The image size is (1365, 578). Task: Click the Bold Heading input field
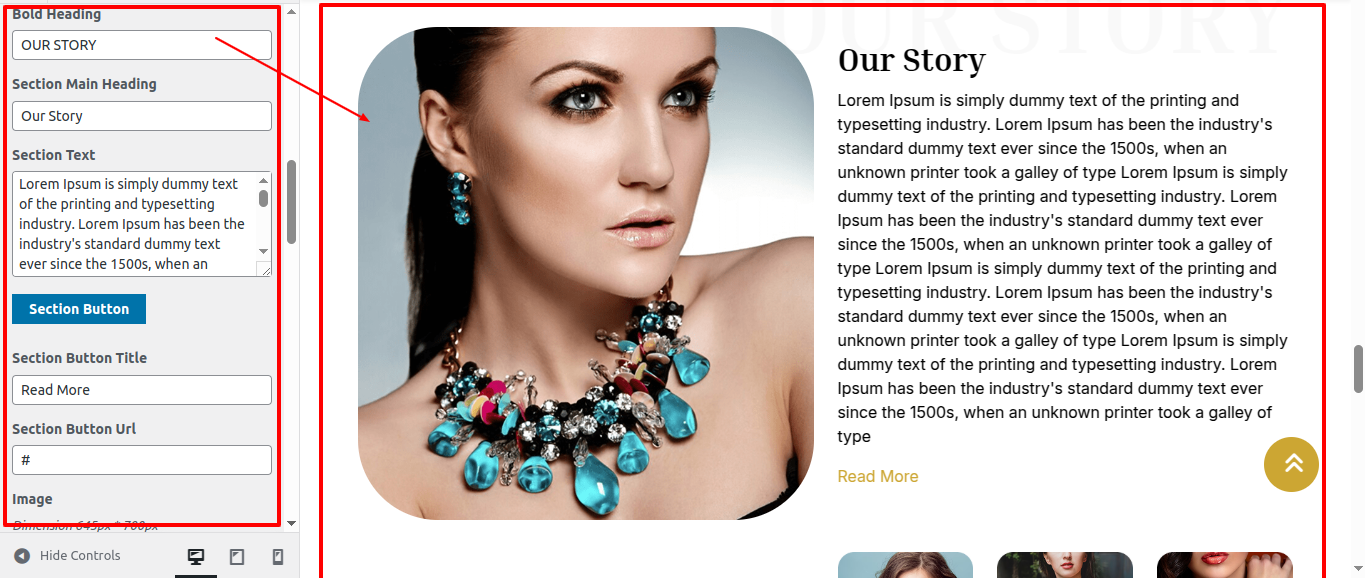click(142, 45)
